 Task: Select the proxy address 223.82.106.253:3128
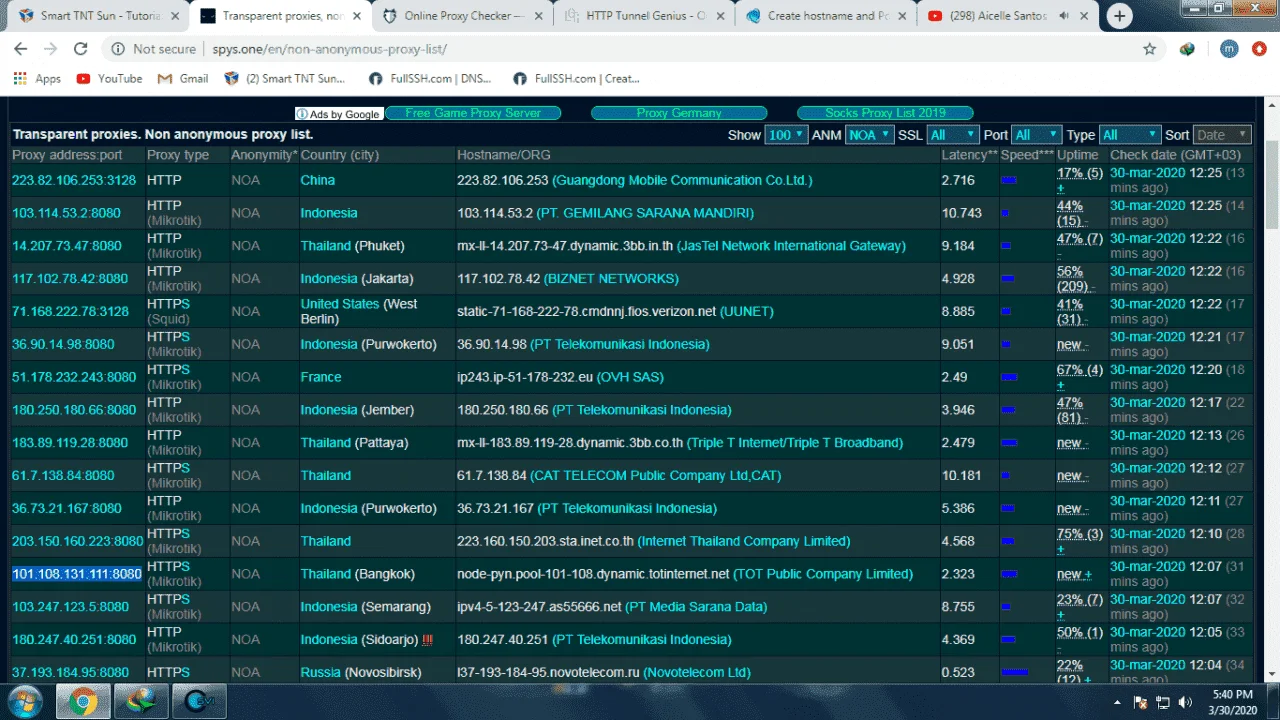point(74,180)
